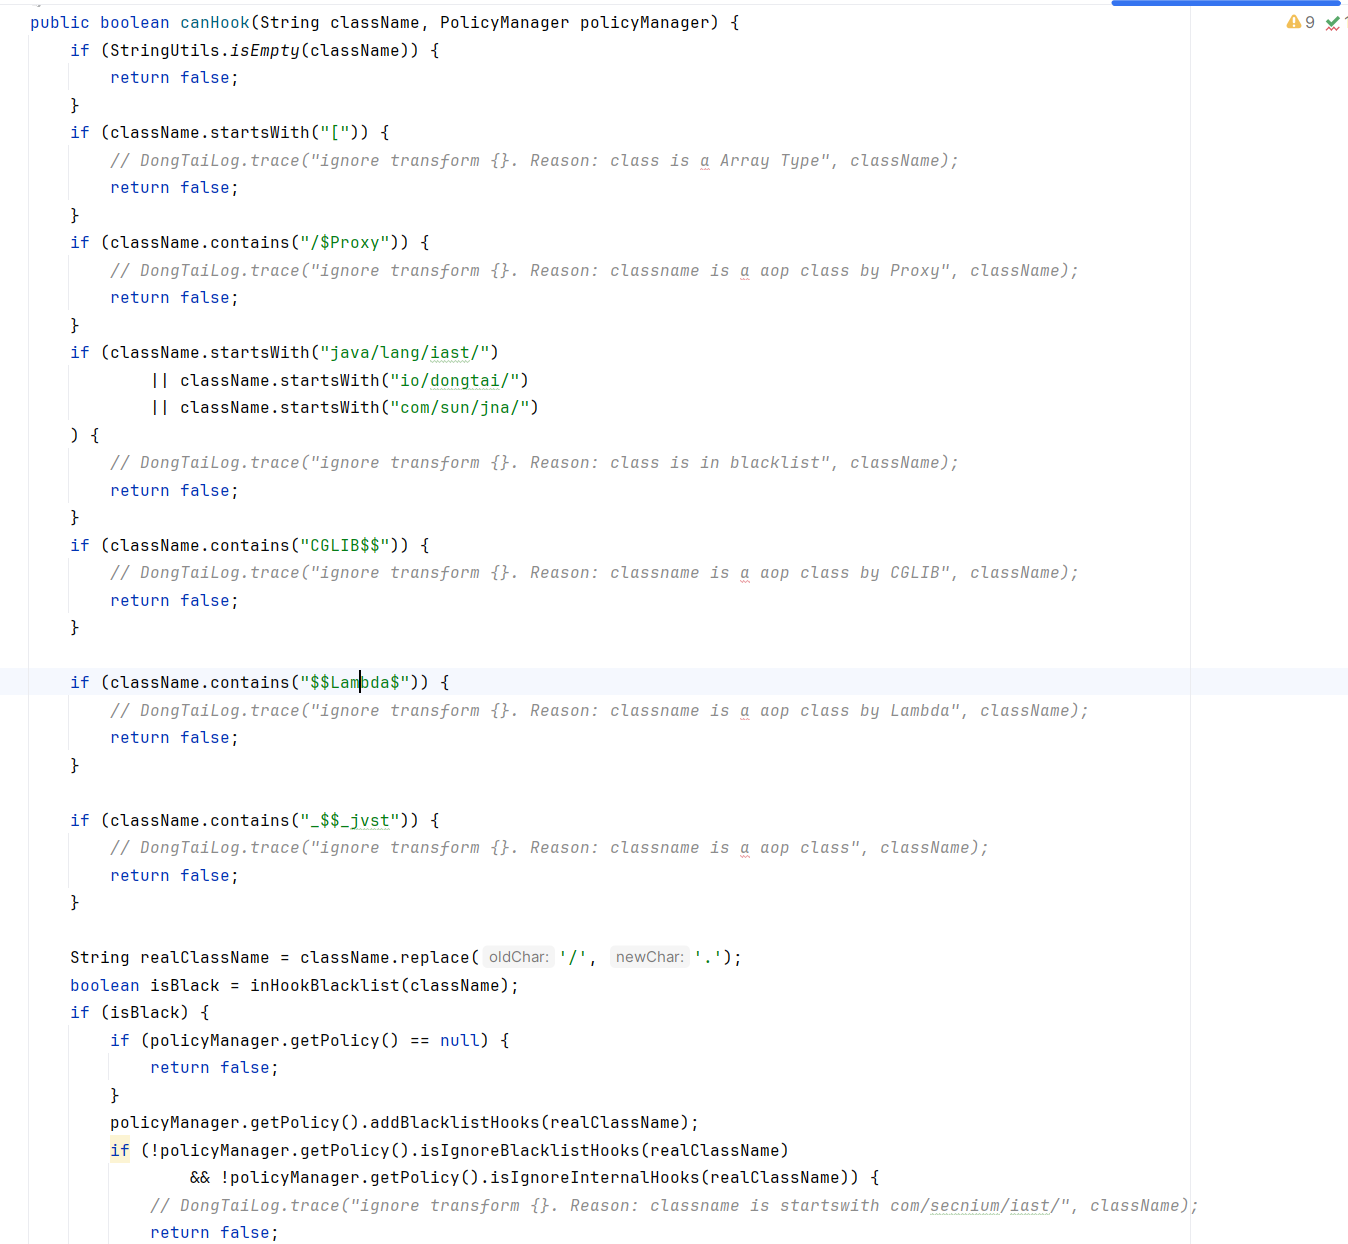This screenshot has height=1244, width=1348.
Task: Click the "_$$_jvst" string literal
Action: tap(349, 820)
